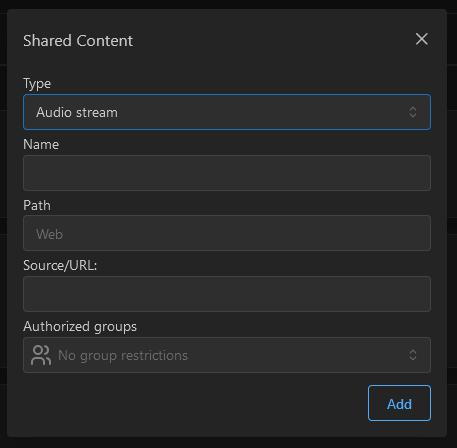Image resolution: width=457 pixels, height=448 pixels.
Task: Click the Name label
Action: point(41,145)
